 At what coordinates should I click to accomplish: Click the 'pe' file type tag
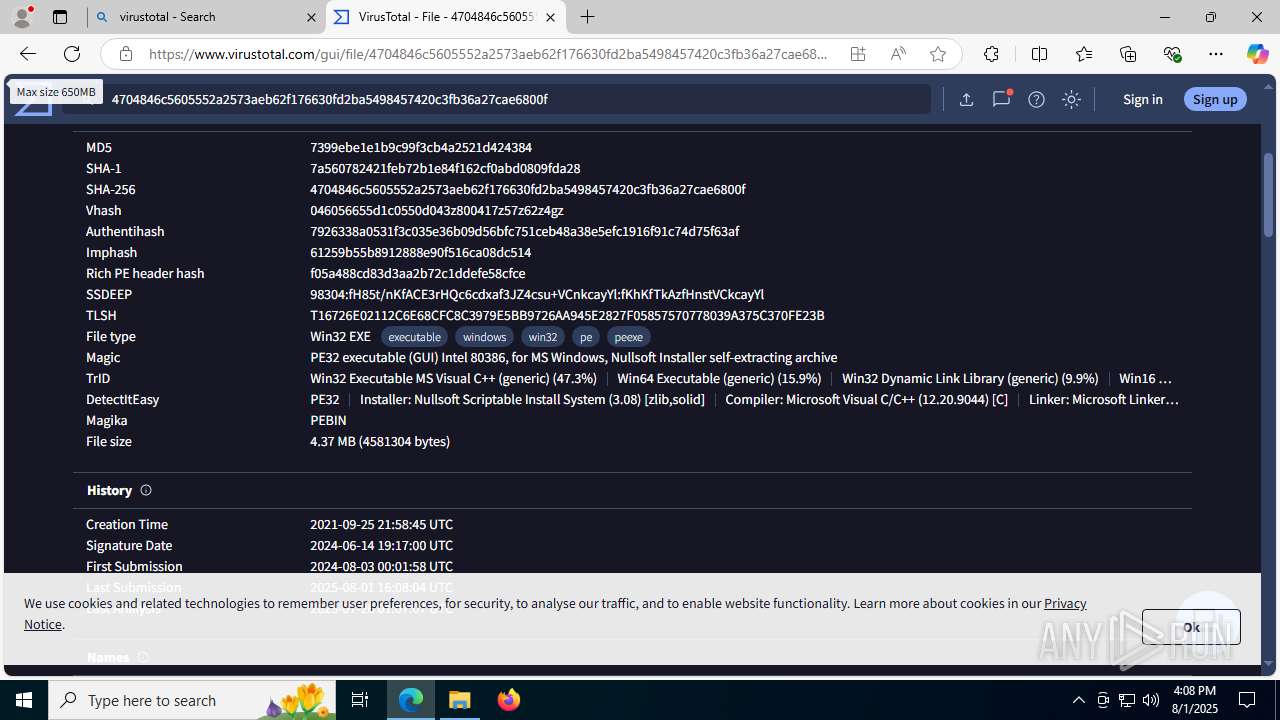(586, 337)
